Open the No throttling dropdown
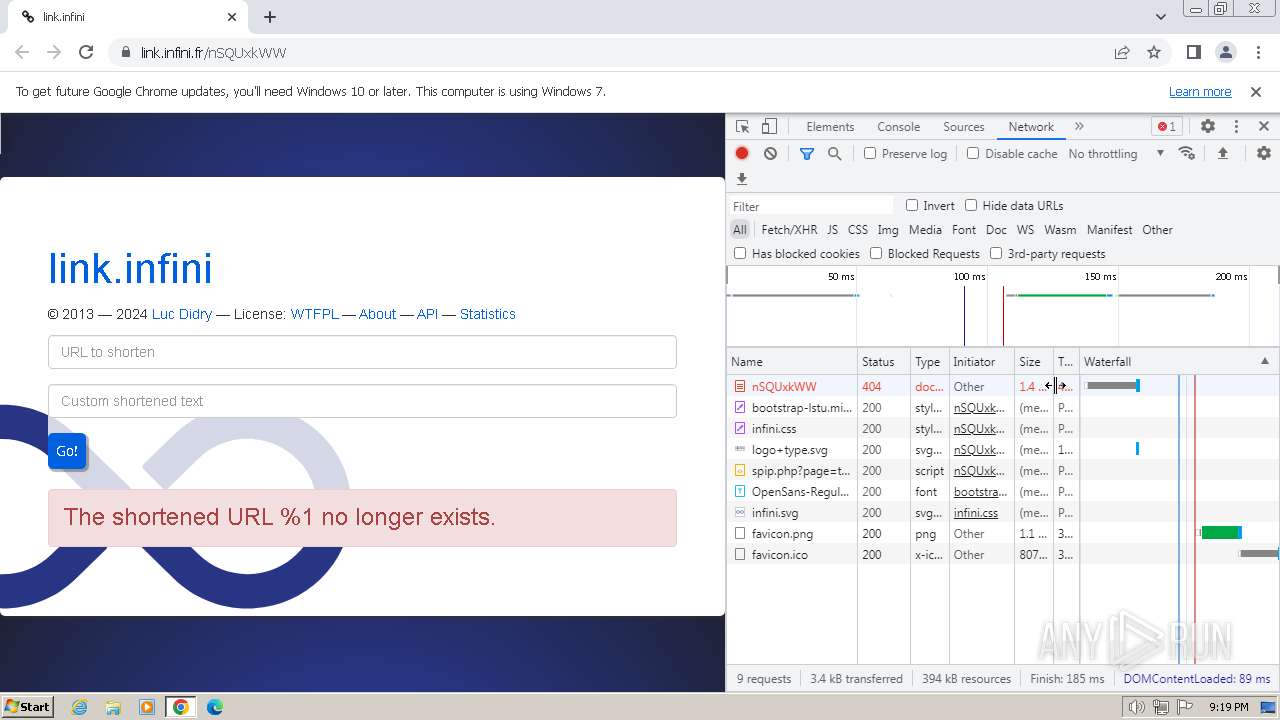 tap(1116, 153)
